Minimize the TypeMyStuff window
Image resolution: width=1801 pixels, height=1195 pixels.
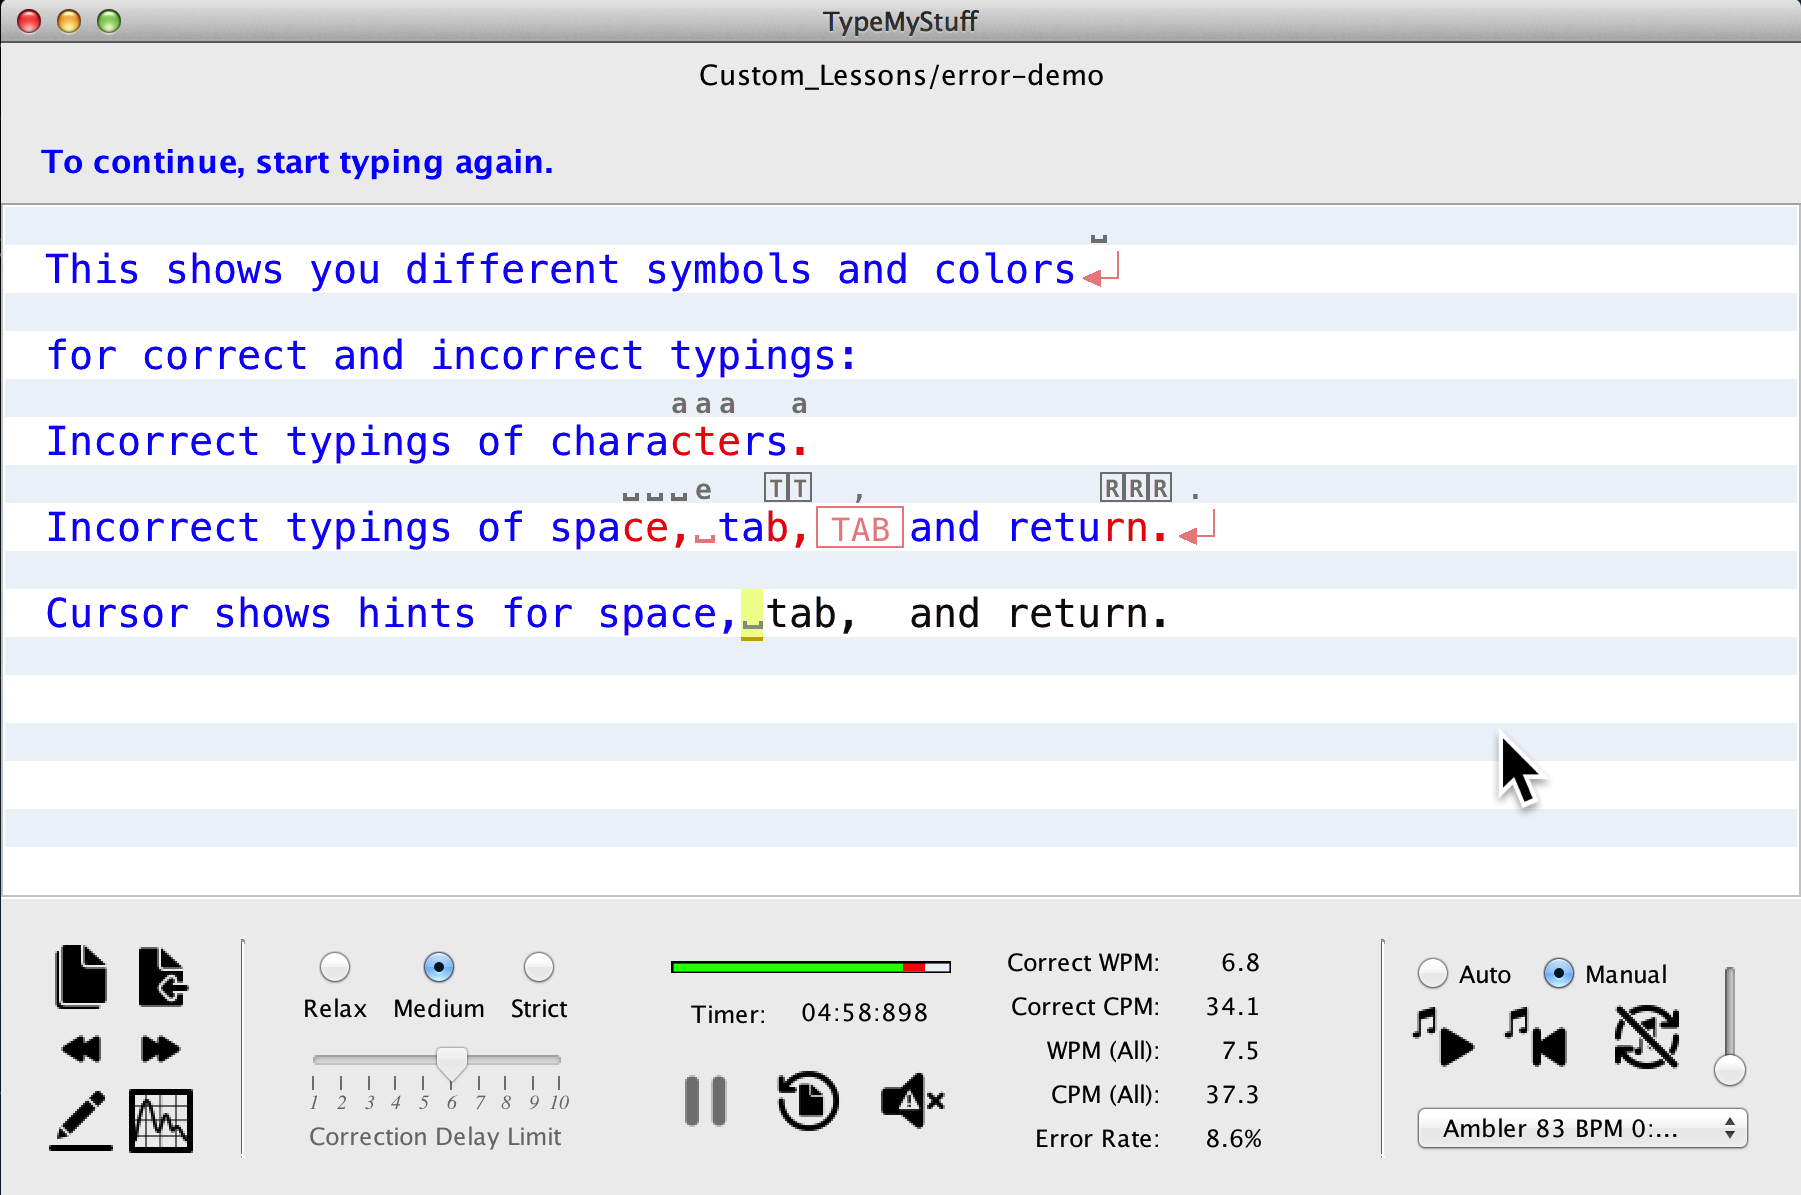69,21
